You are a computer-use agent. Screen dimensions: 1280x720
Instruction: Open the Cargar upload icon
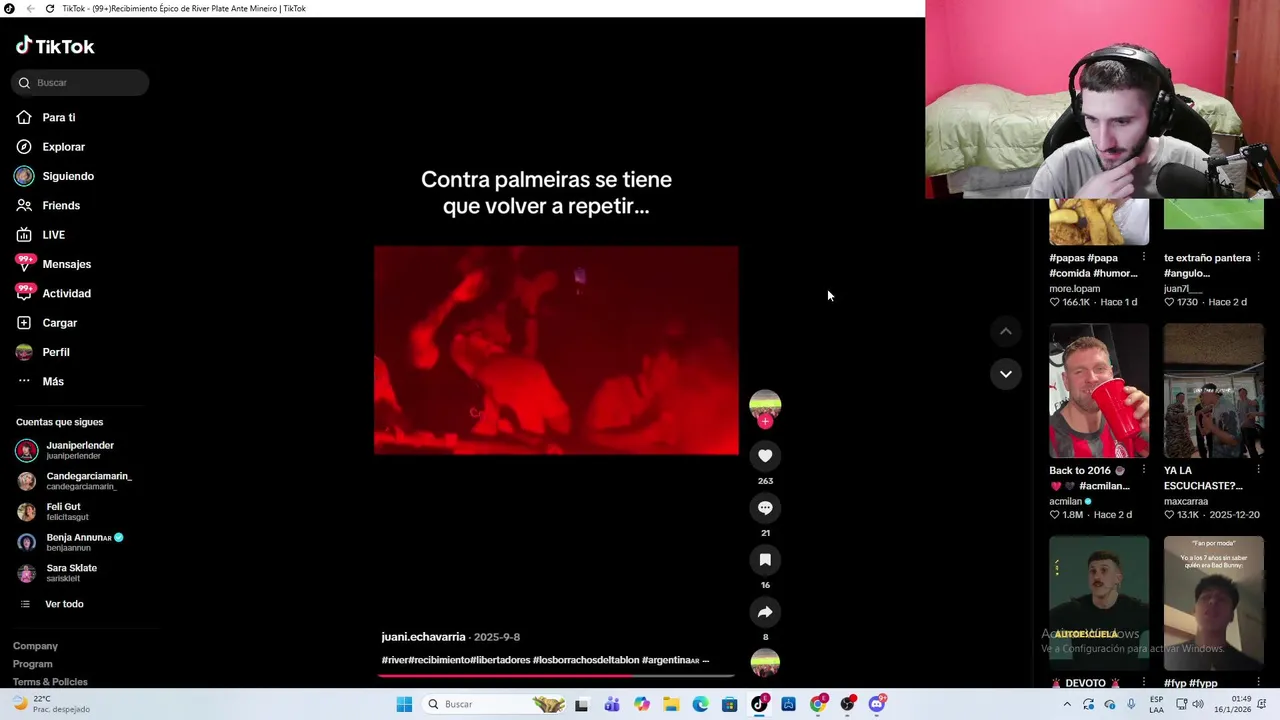pos(24,323)
